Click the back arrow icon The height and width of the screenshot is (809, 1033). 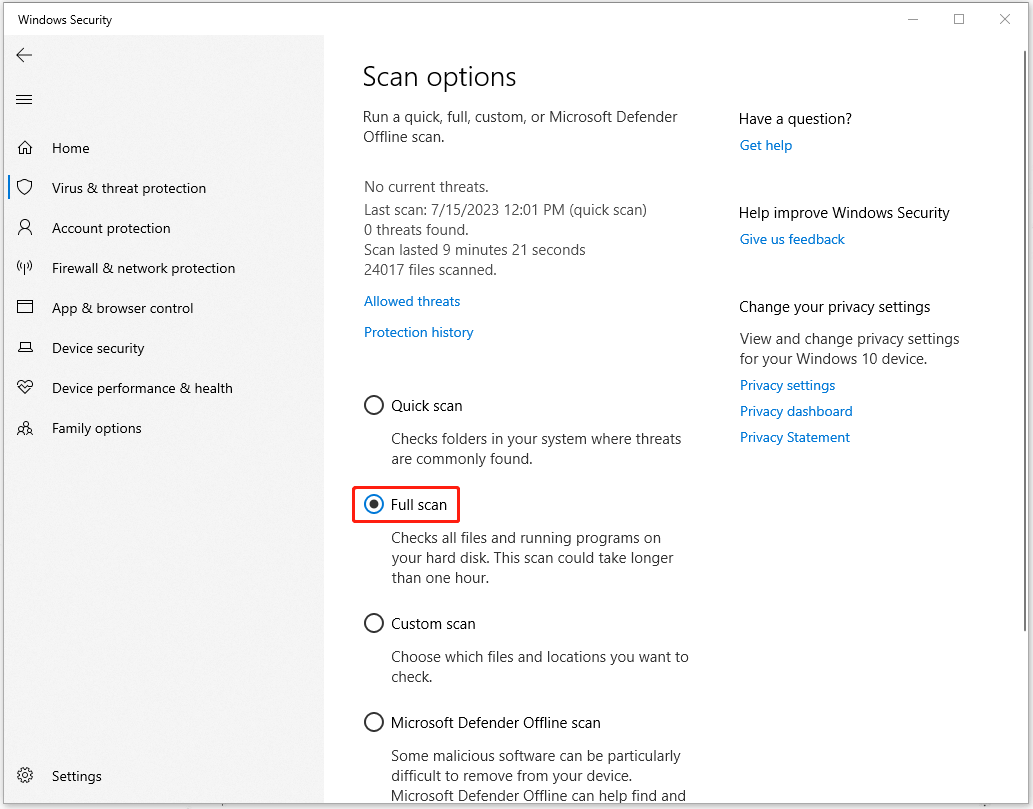[24, 55]
